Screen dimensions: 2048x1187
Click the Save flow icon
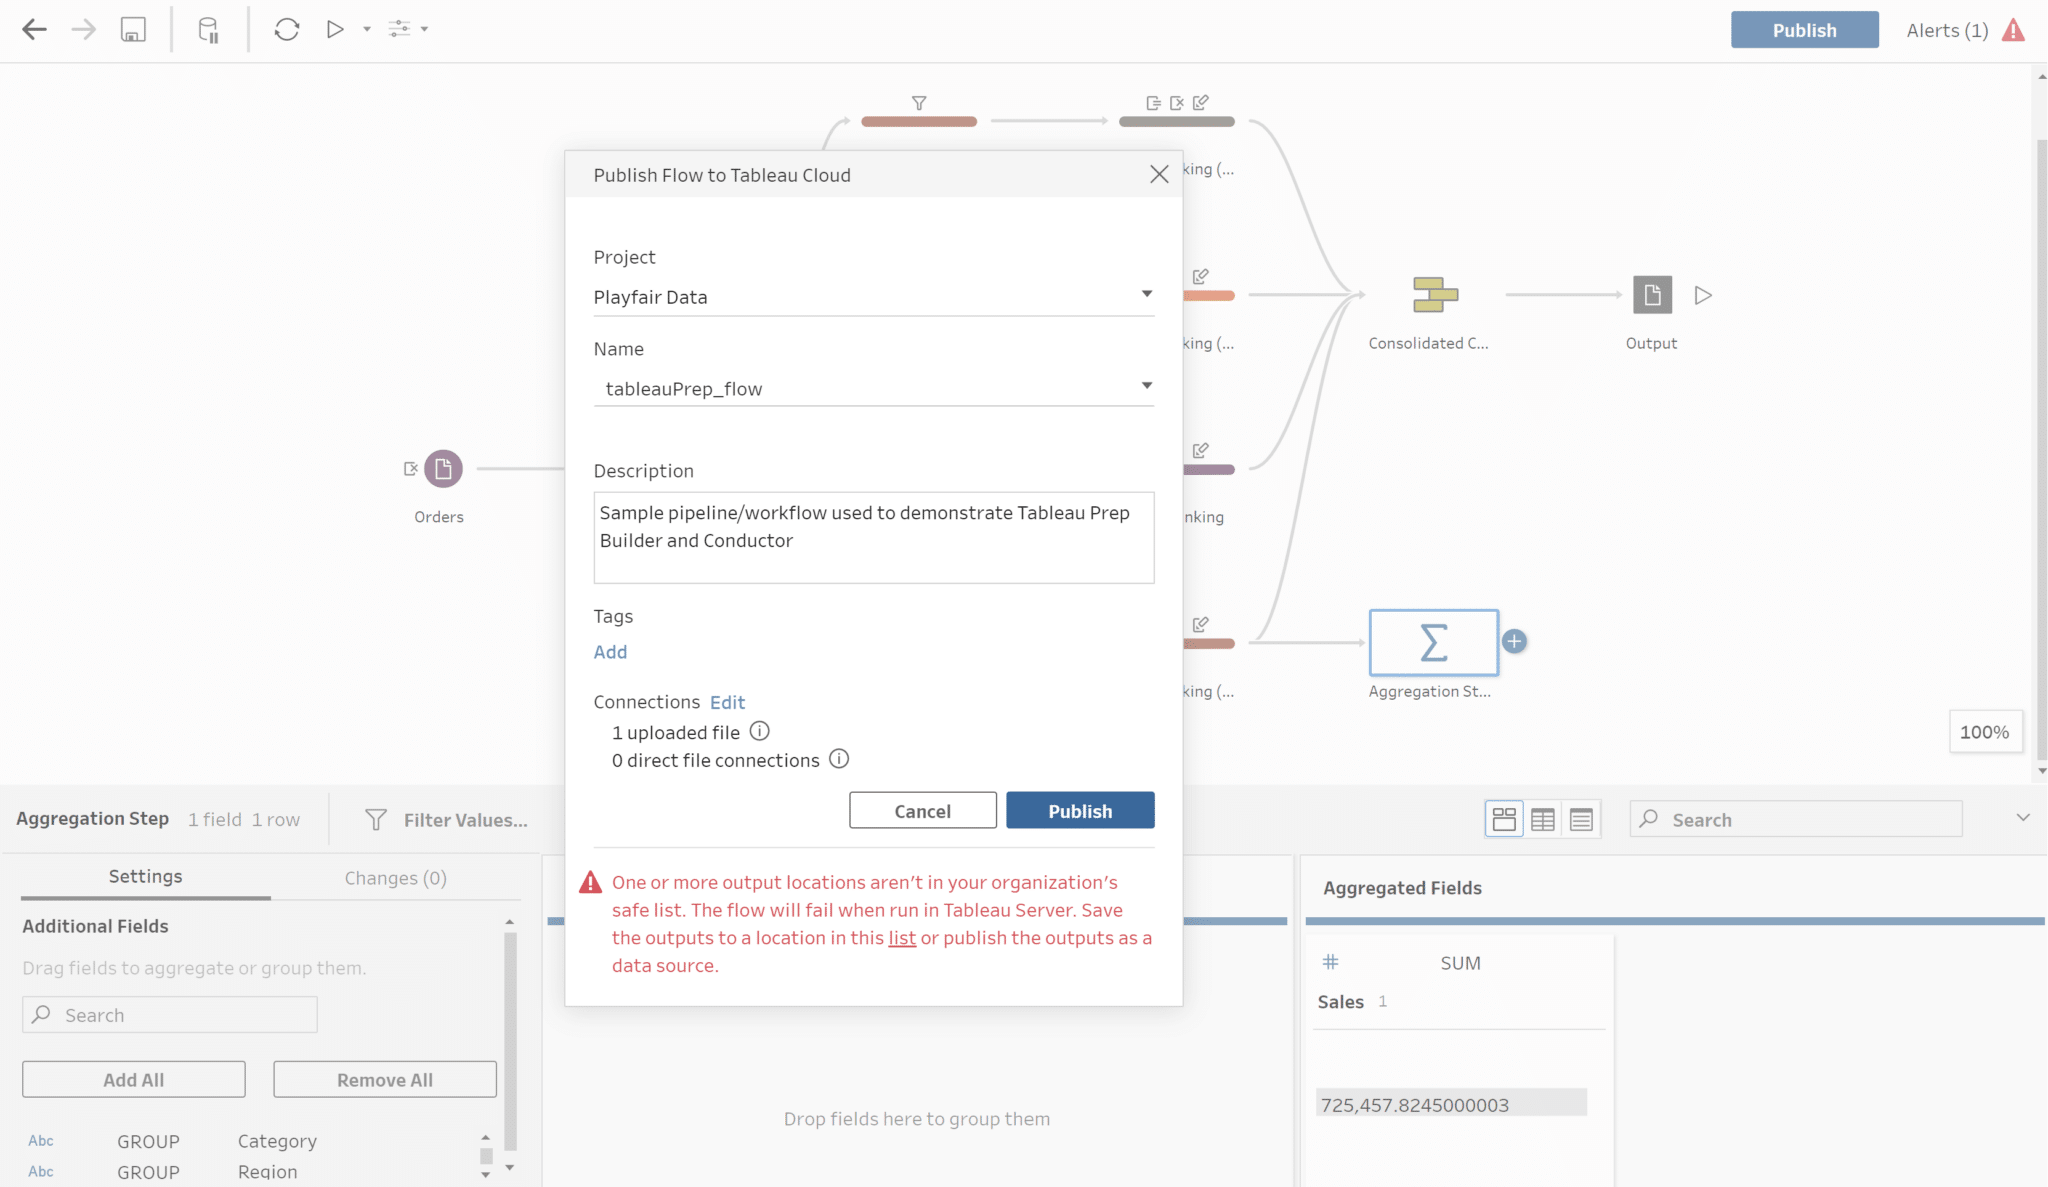[131, 29]
